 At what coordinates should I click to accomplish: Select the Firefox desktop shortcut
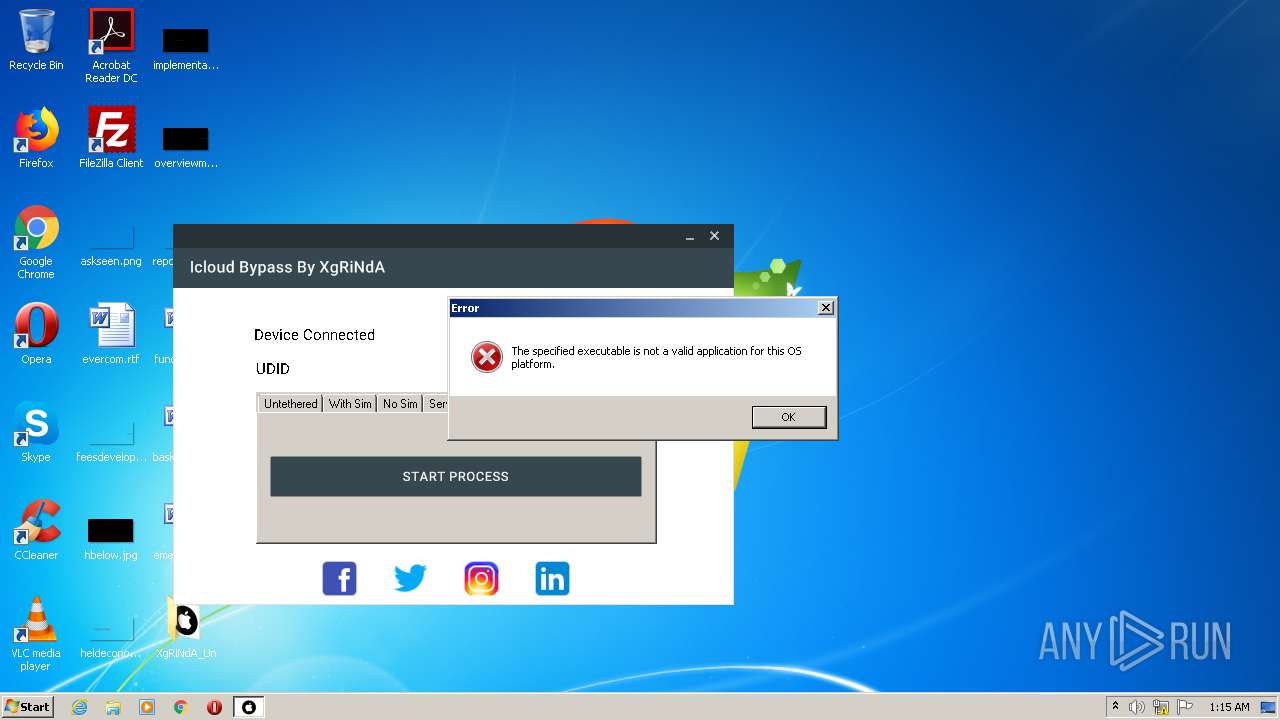click(36, 138)
